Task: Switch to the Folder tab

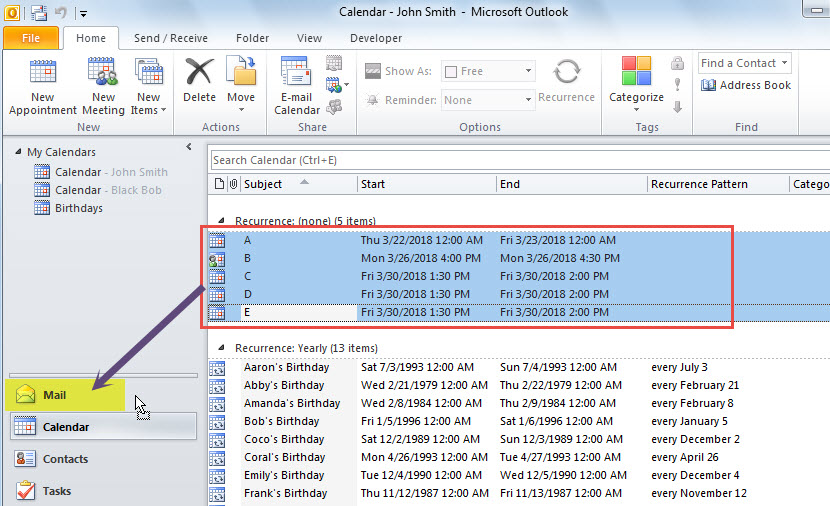Action: (x=252, y=38)
